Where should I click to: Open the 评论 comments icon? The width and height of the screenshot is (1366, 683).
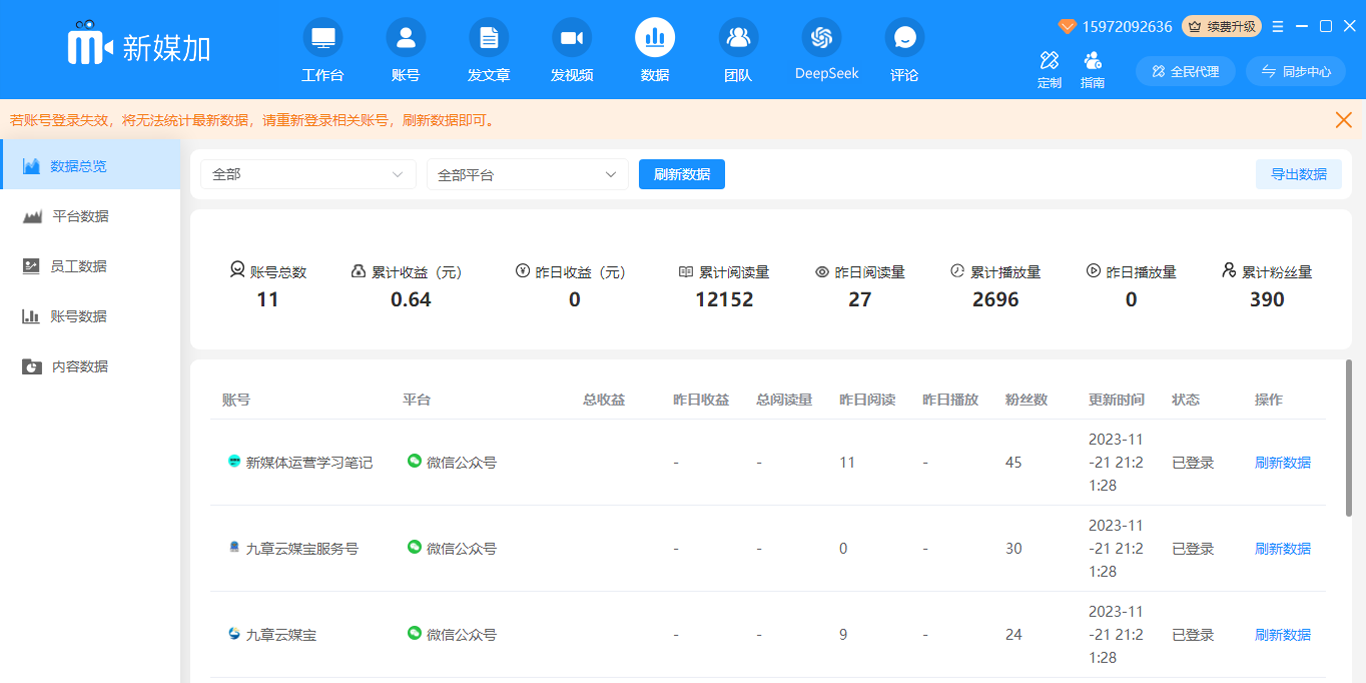click(x=904, y=39)
